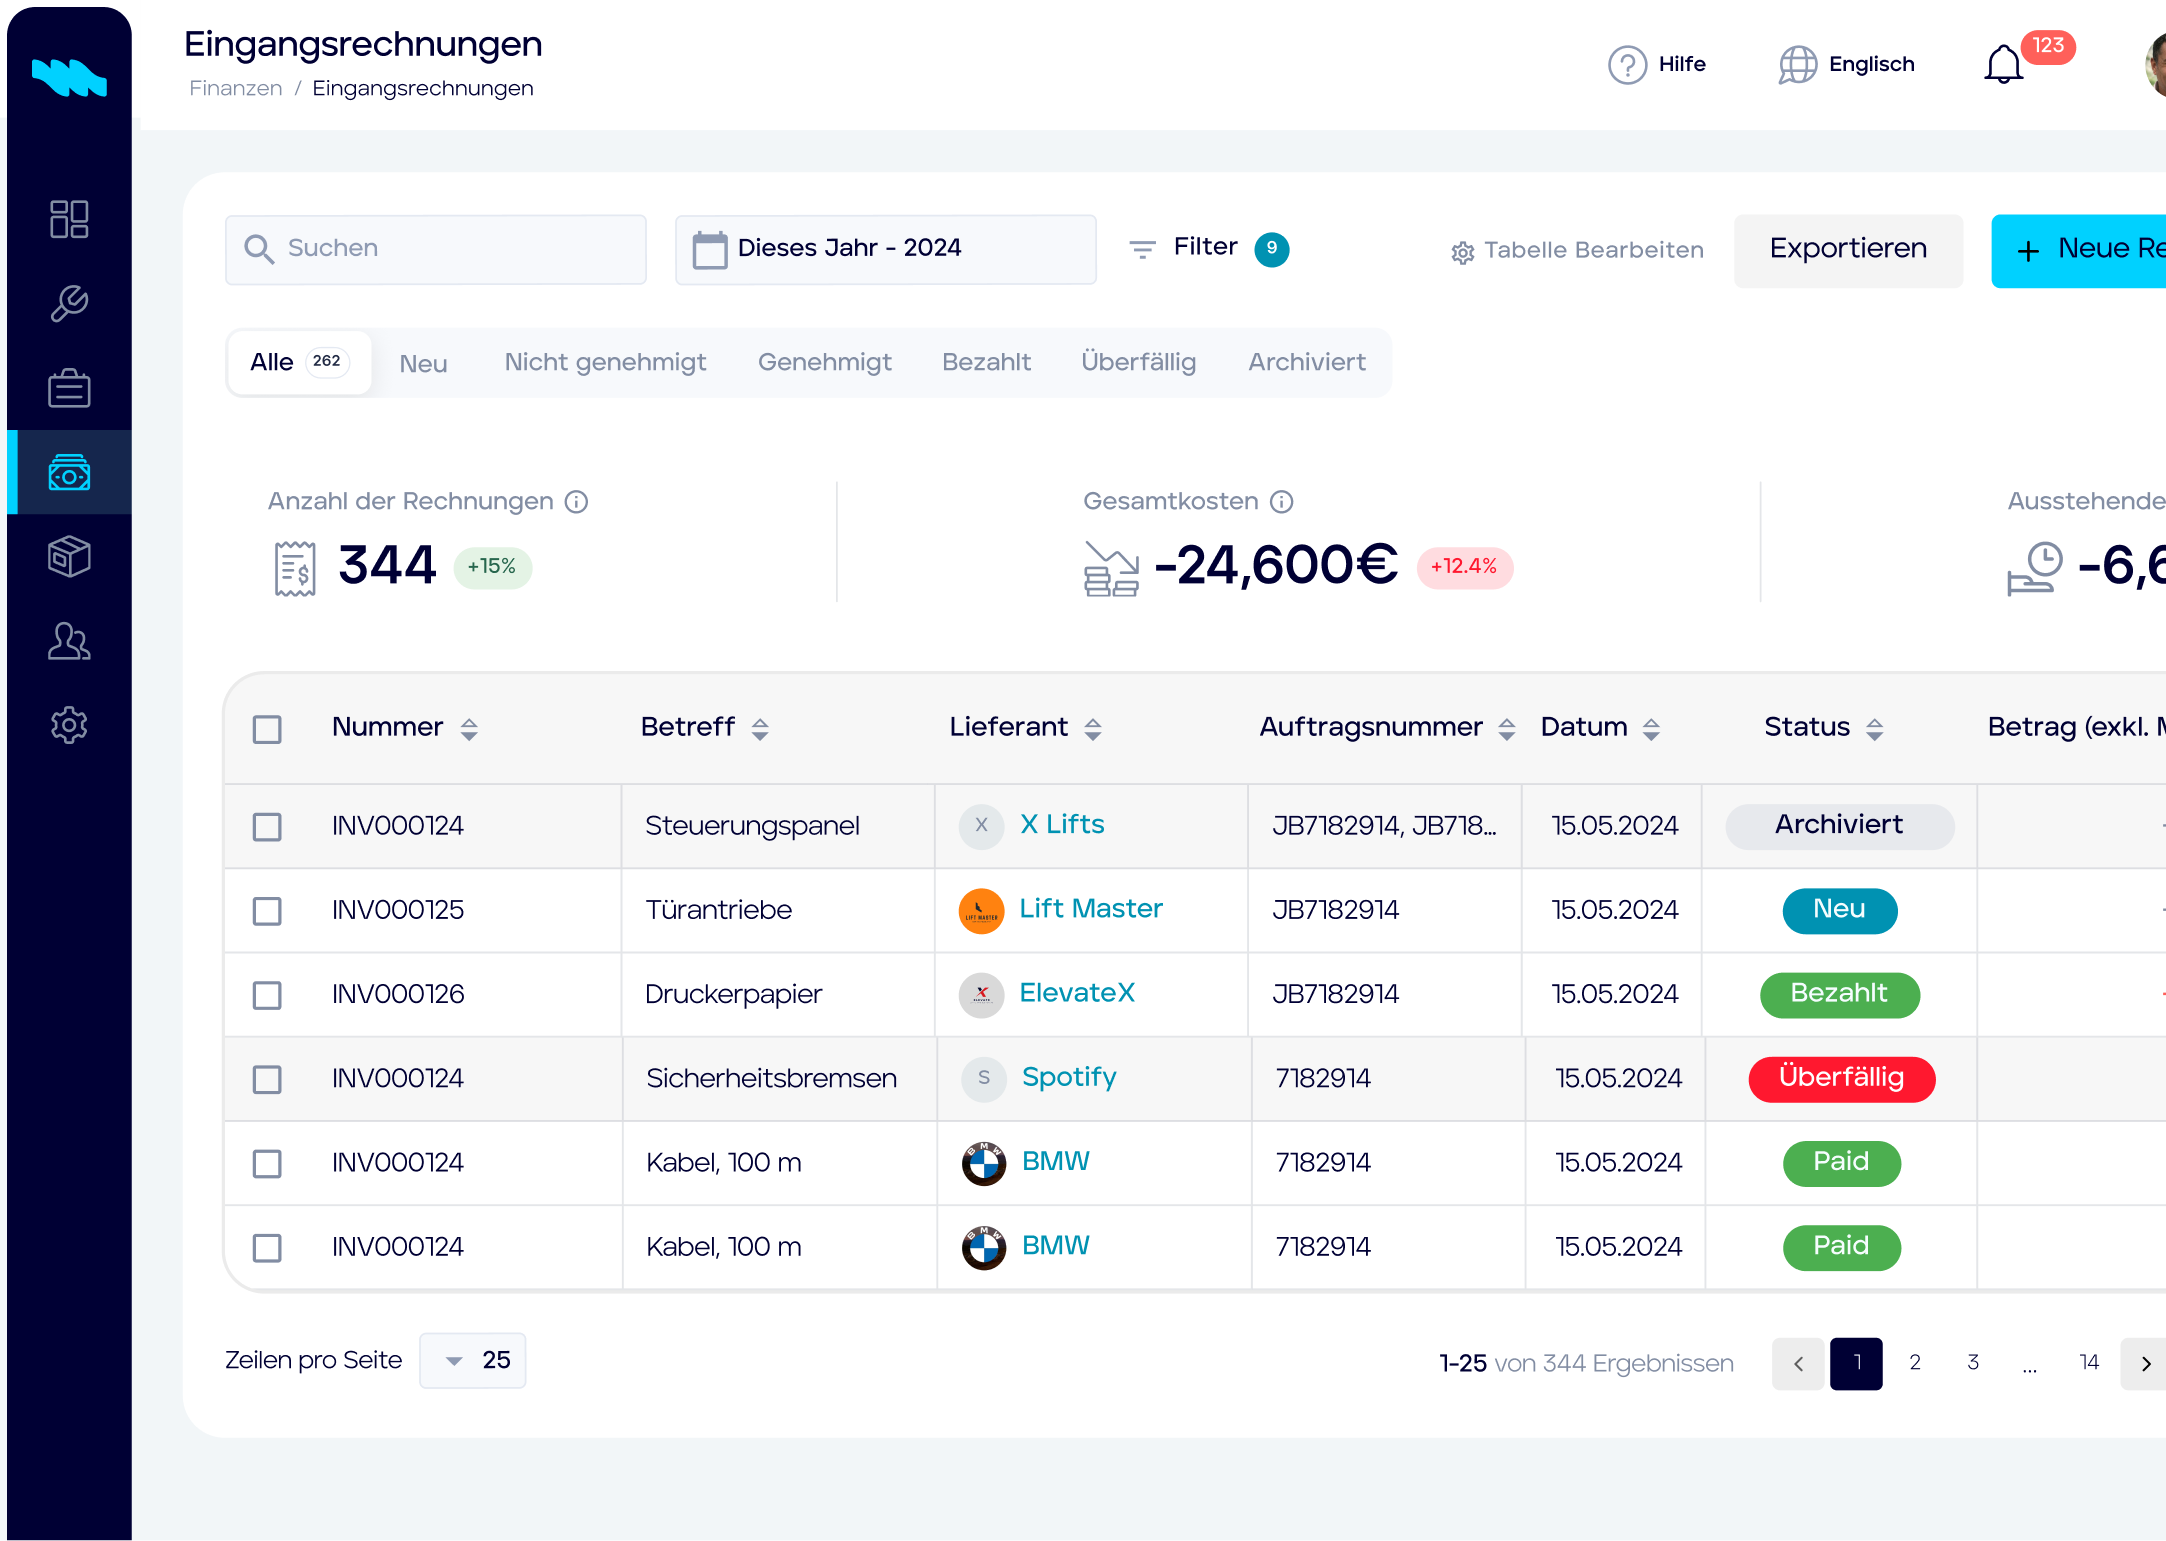Viewport: 2166px width, 1541px height.
Task: Open the wrench maintenance icon in sidebar
Action: coord(69,303)
